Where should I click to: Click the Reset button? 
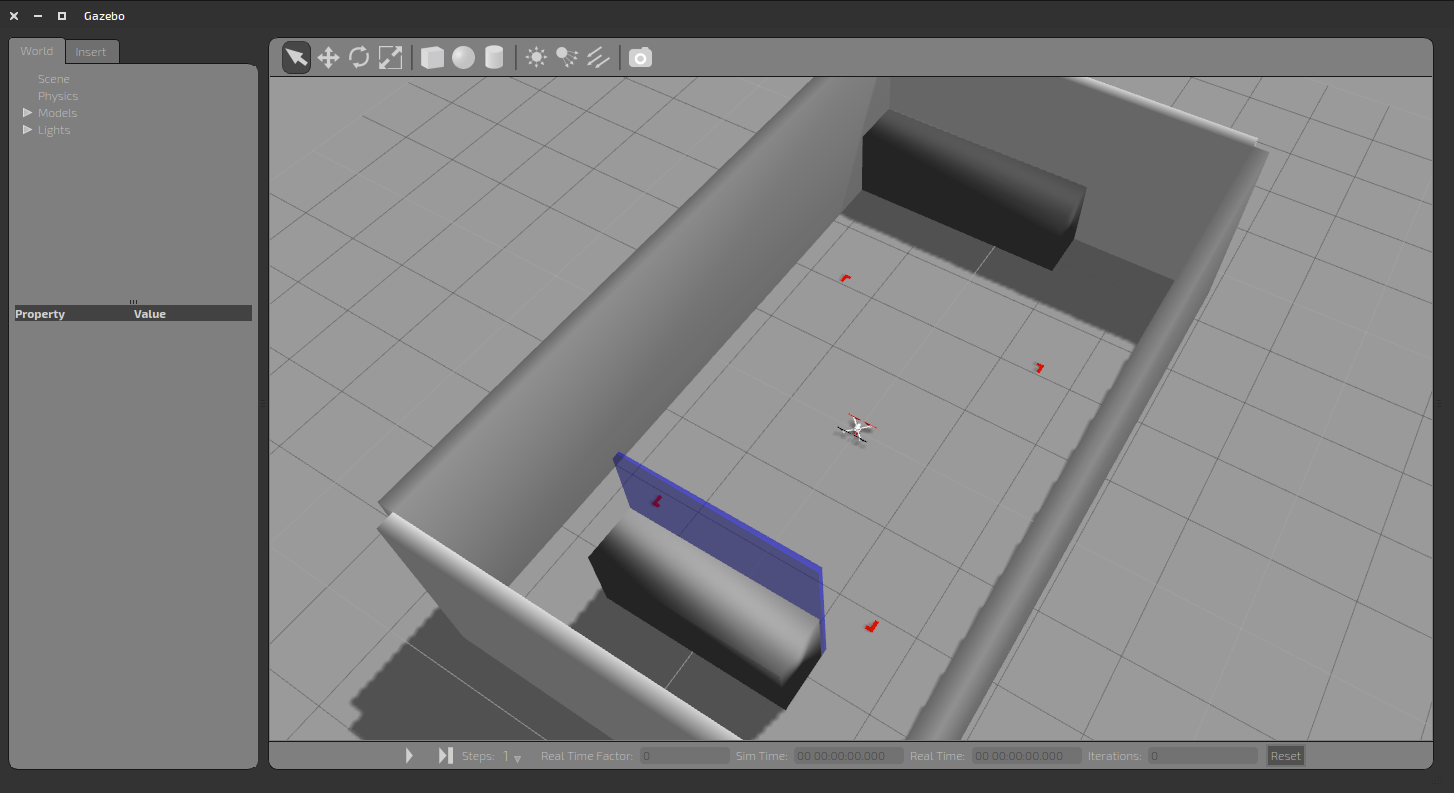(1285, 756)
